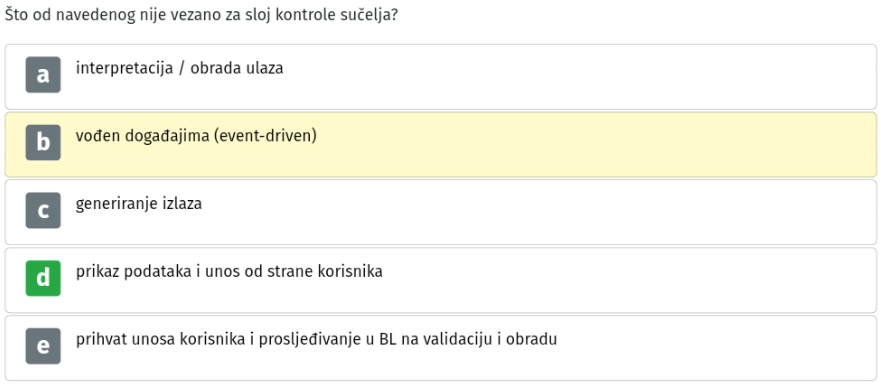Click the gray 'e' letter badge

pos(43,346)
